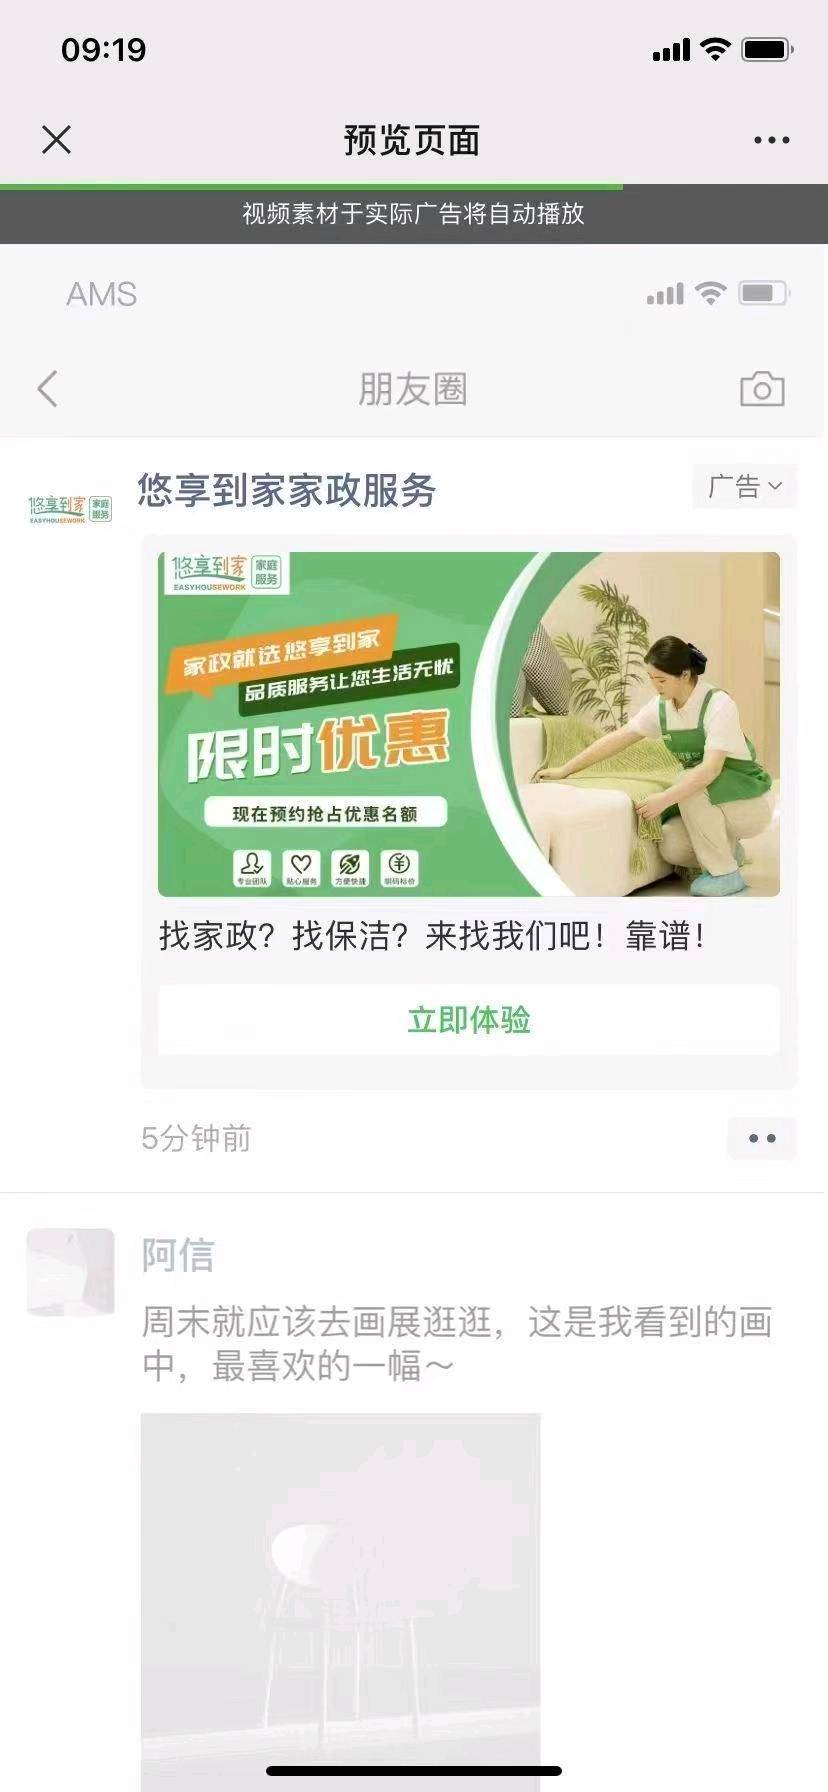Image resolution: width=828 pixels, height=1792 pixels.
Task: Tap the 立即体验 button
Action: (469, 1020)
